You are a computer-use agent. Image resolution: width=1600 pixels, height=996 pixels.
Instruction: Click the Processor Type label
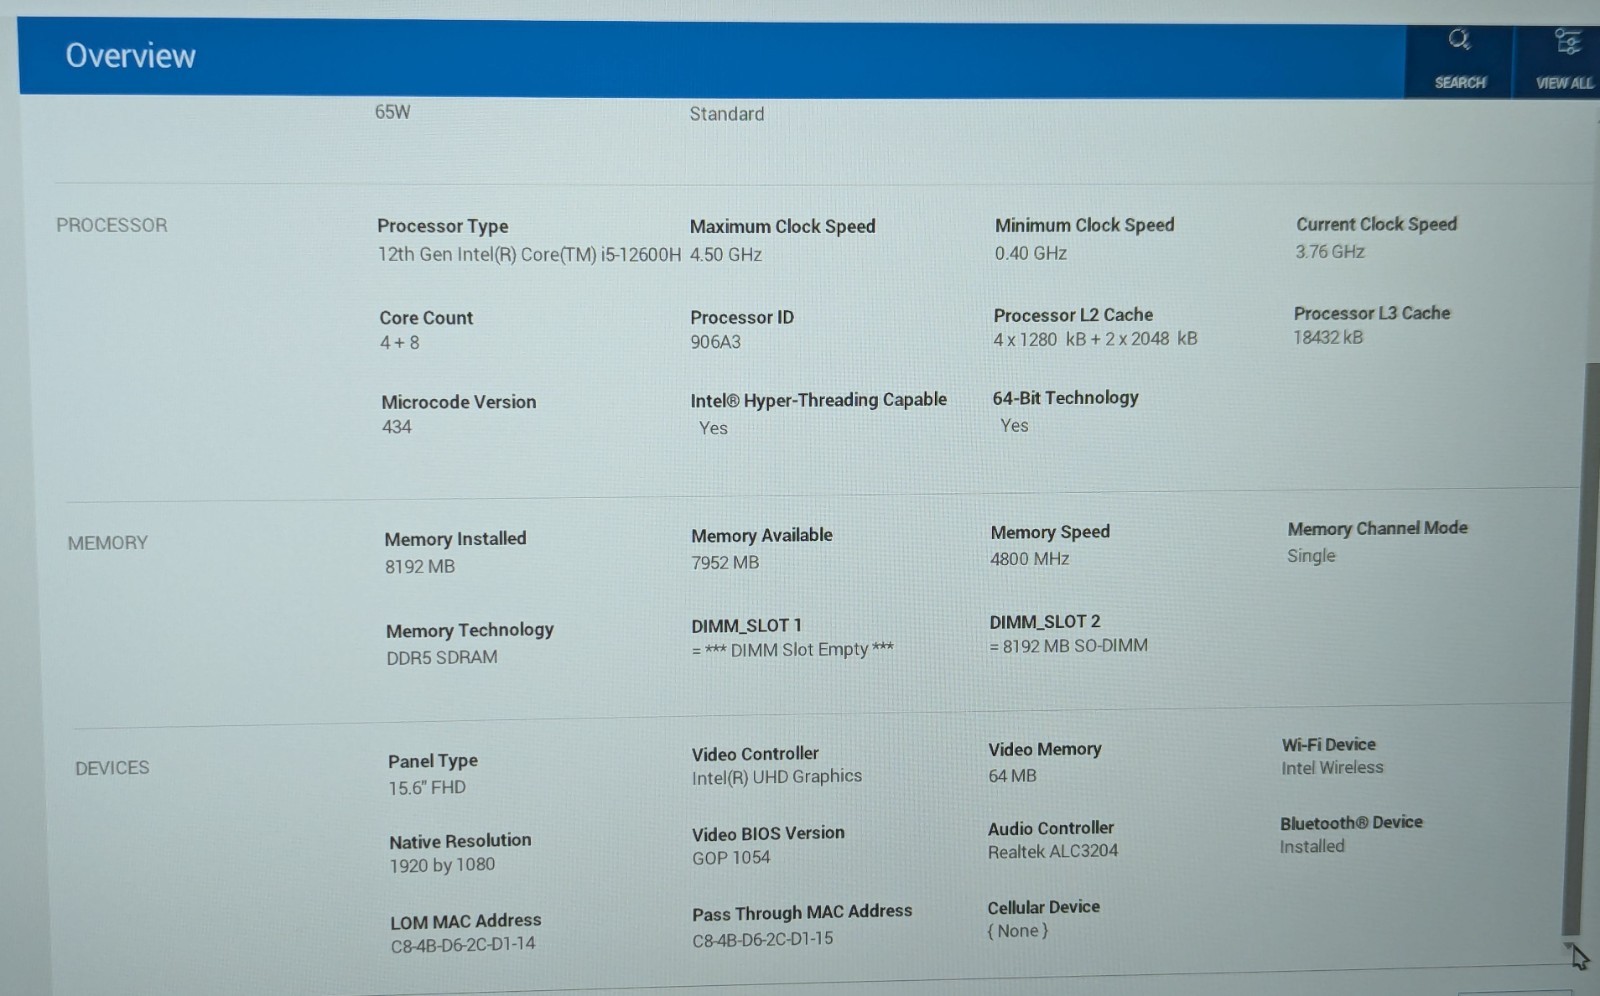point(442,226)
